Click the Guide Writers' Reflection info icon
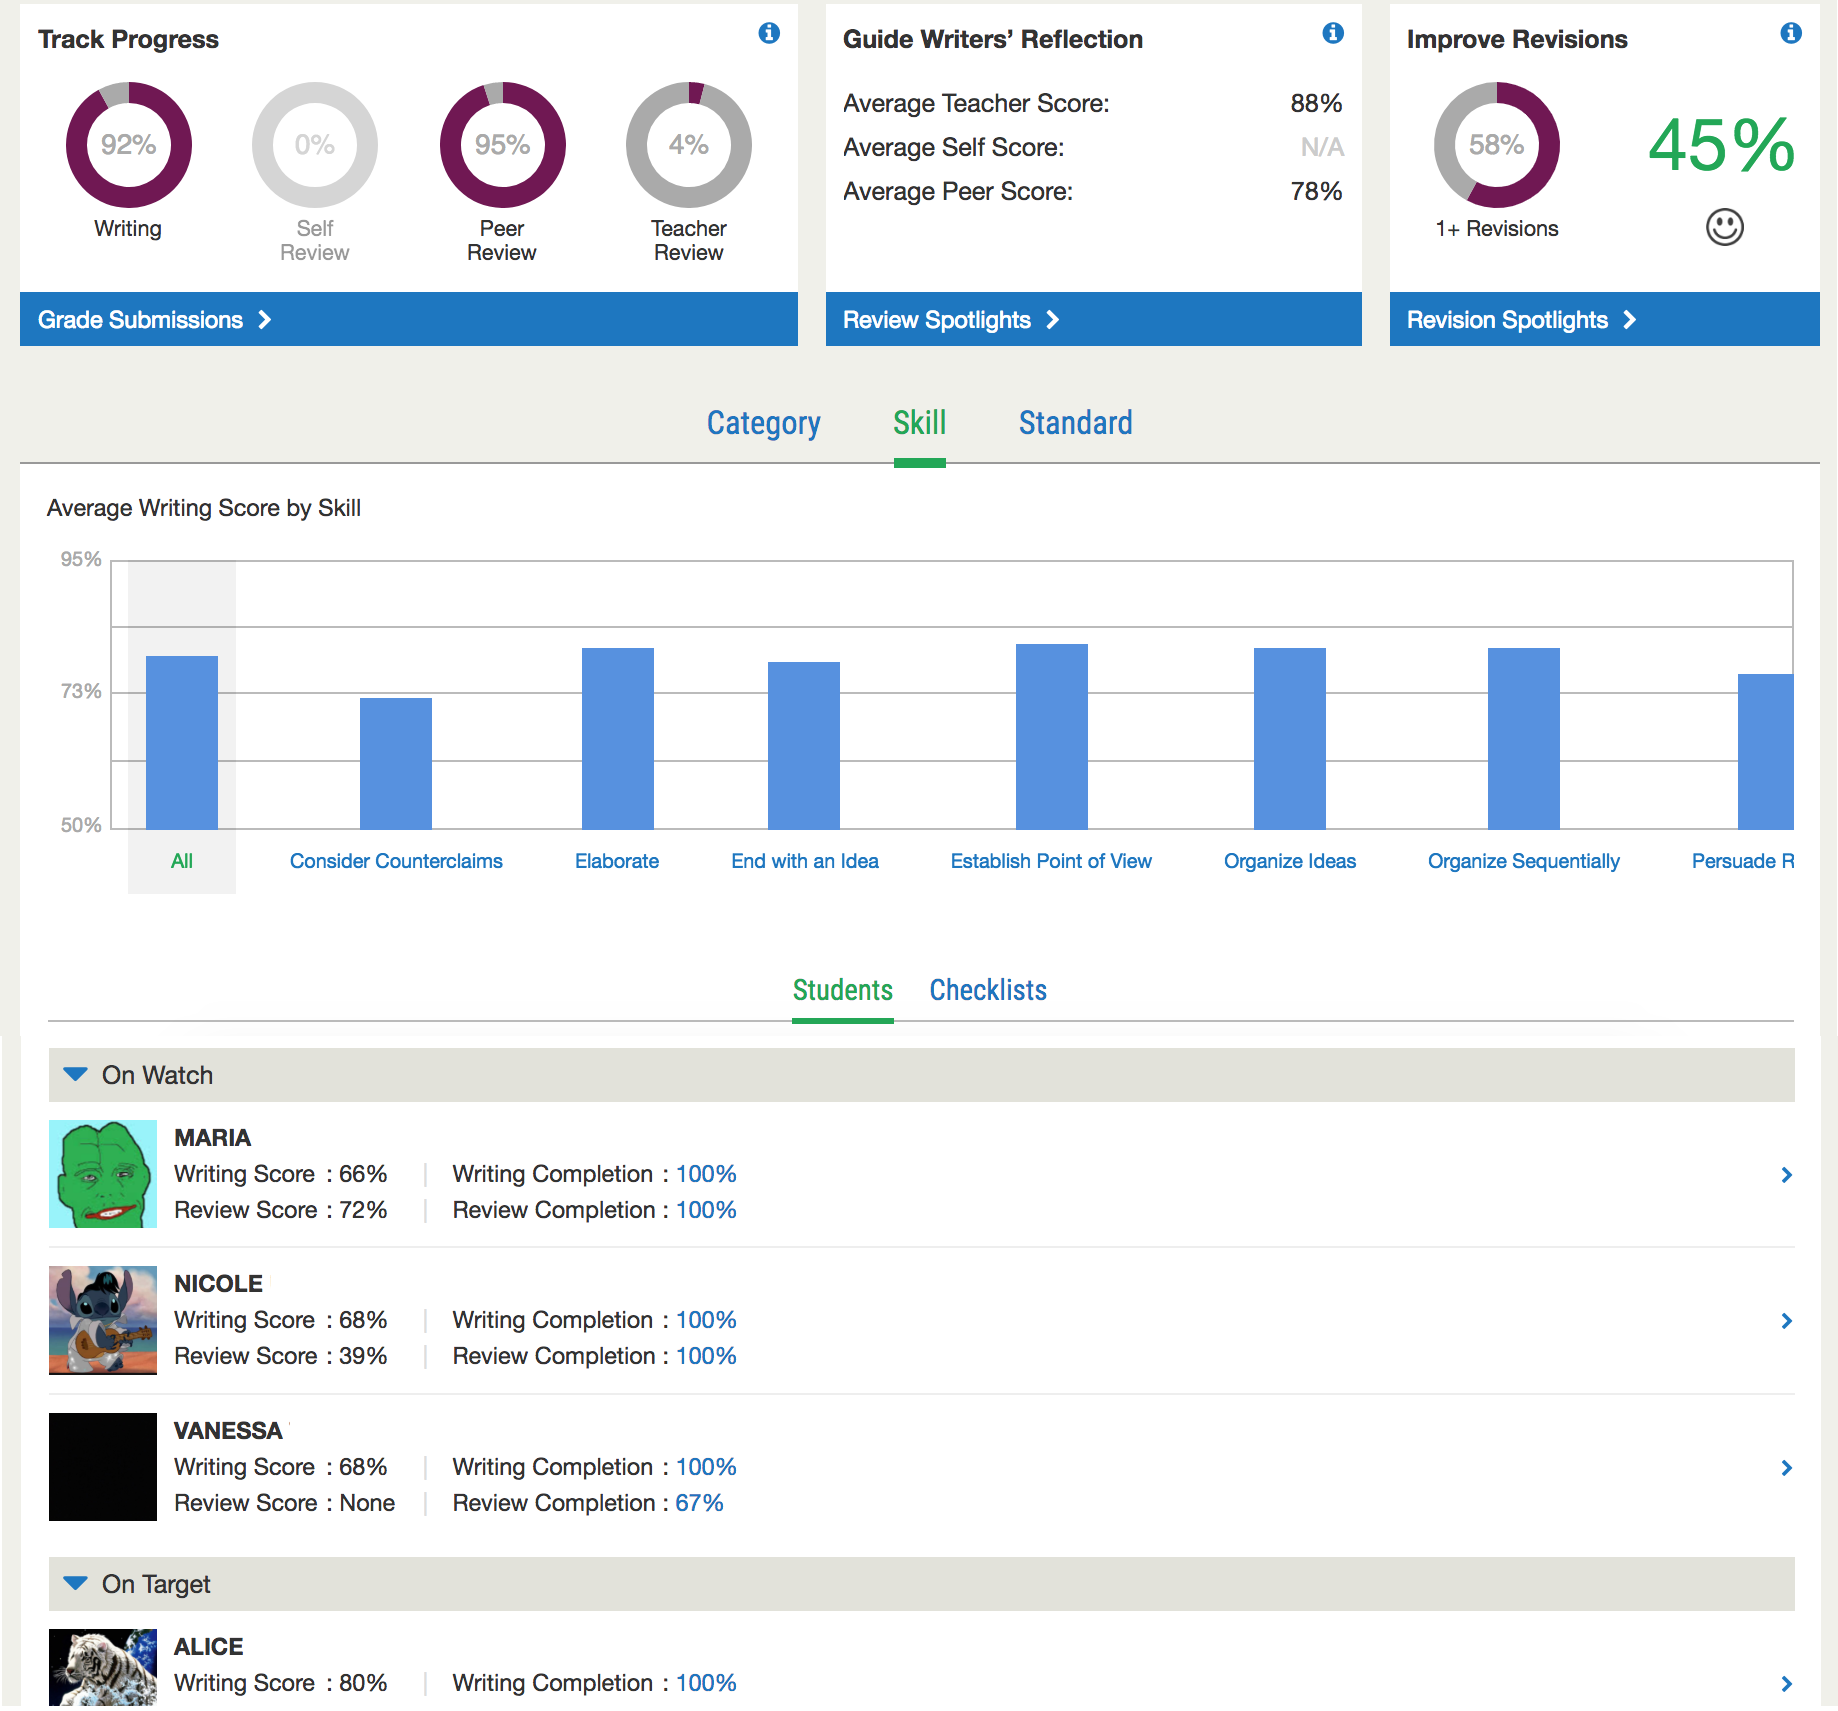 click(1332, 33)
